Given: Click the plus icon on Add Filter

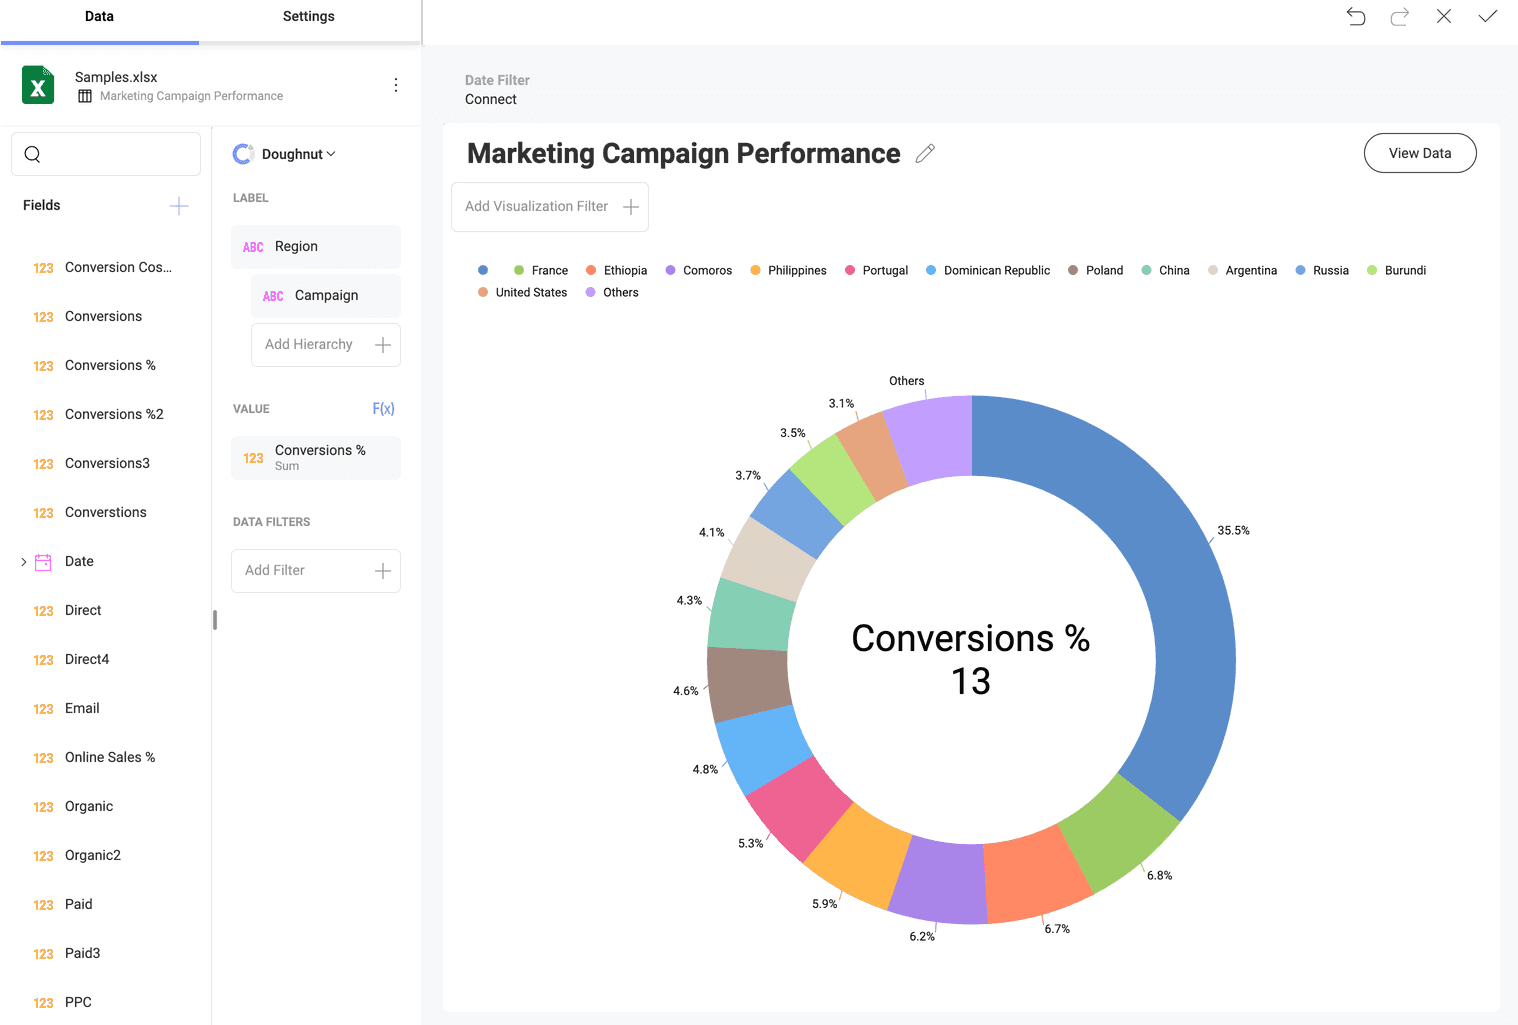Looking at the screenshot, I should (x=382, y=571).
